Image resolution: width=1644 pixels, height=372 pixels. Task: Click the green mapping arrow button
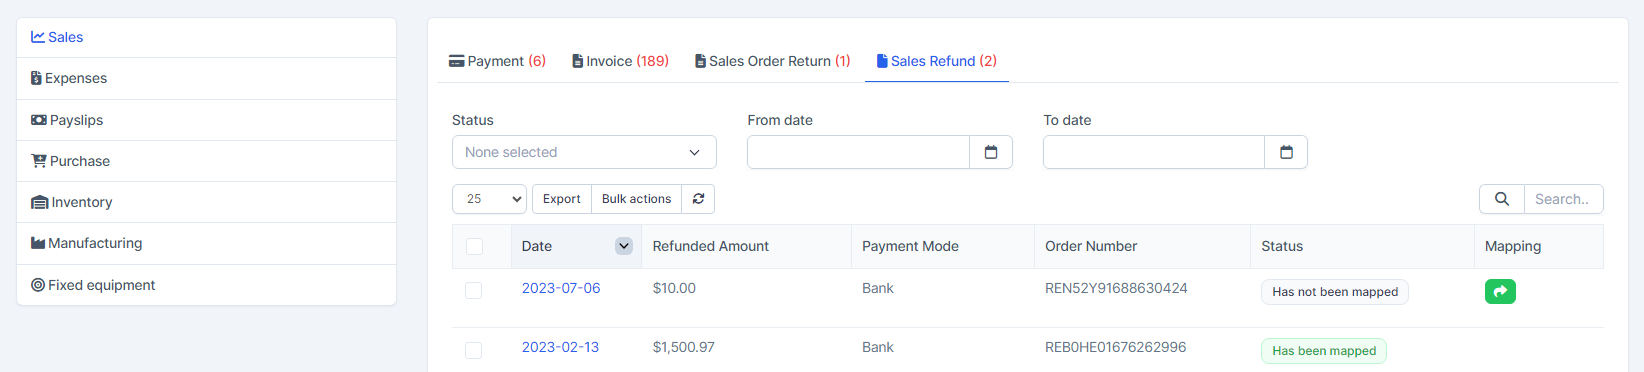click(x=1500, y=291)
